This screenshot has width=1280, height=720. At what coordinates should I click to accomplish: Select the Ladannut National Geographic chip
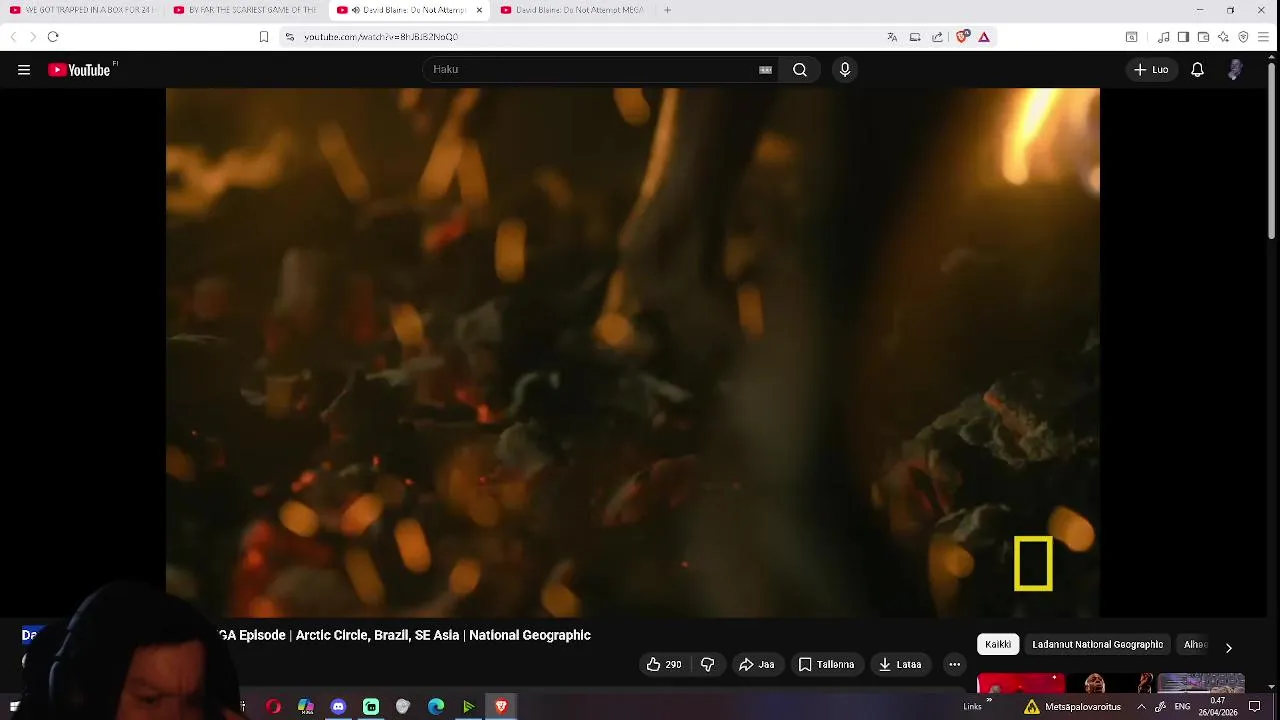pyautogui.click(x=1097, y=644)
